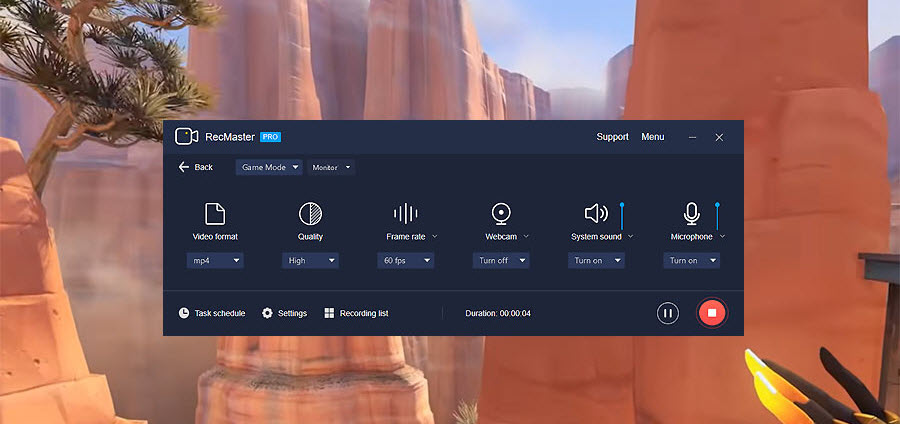
Task: Open the Microphone Turn on dropdown
Action: coord(692,260)
